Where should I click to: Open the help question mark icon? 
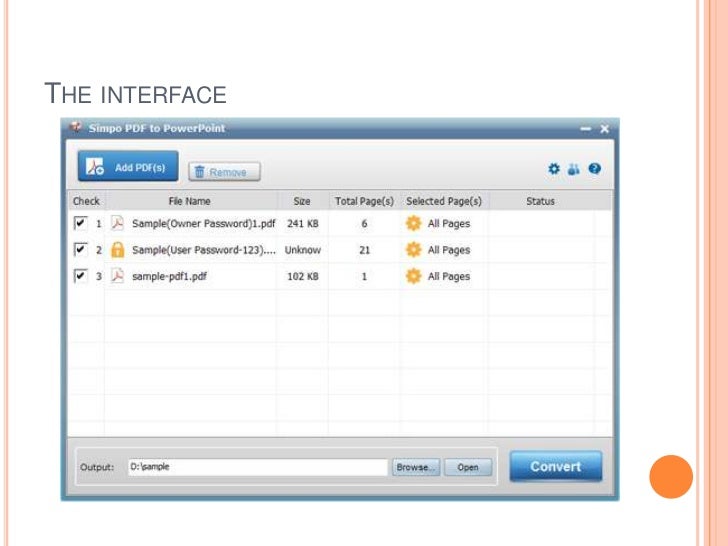pyautogui.click(x=594, y=169)
